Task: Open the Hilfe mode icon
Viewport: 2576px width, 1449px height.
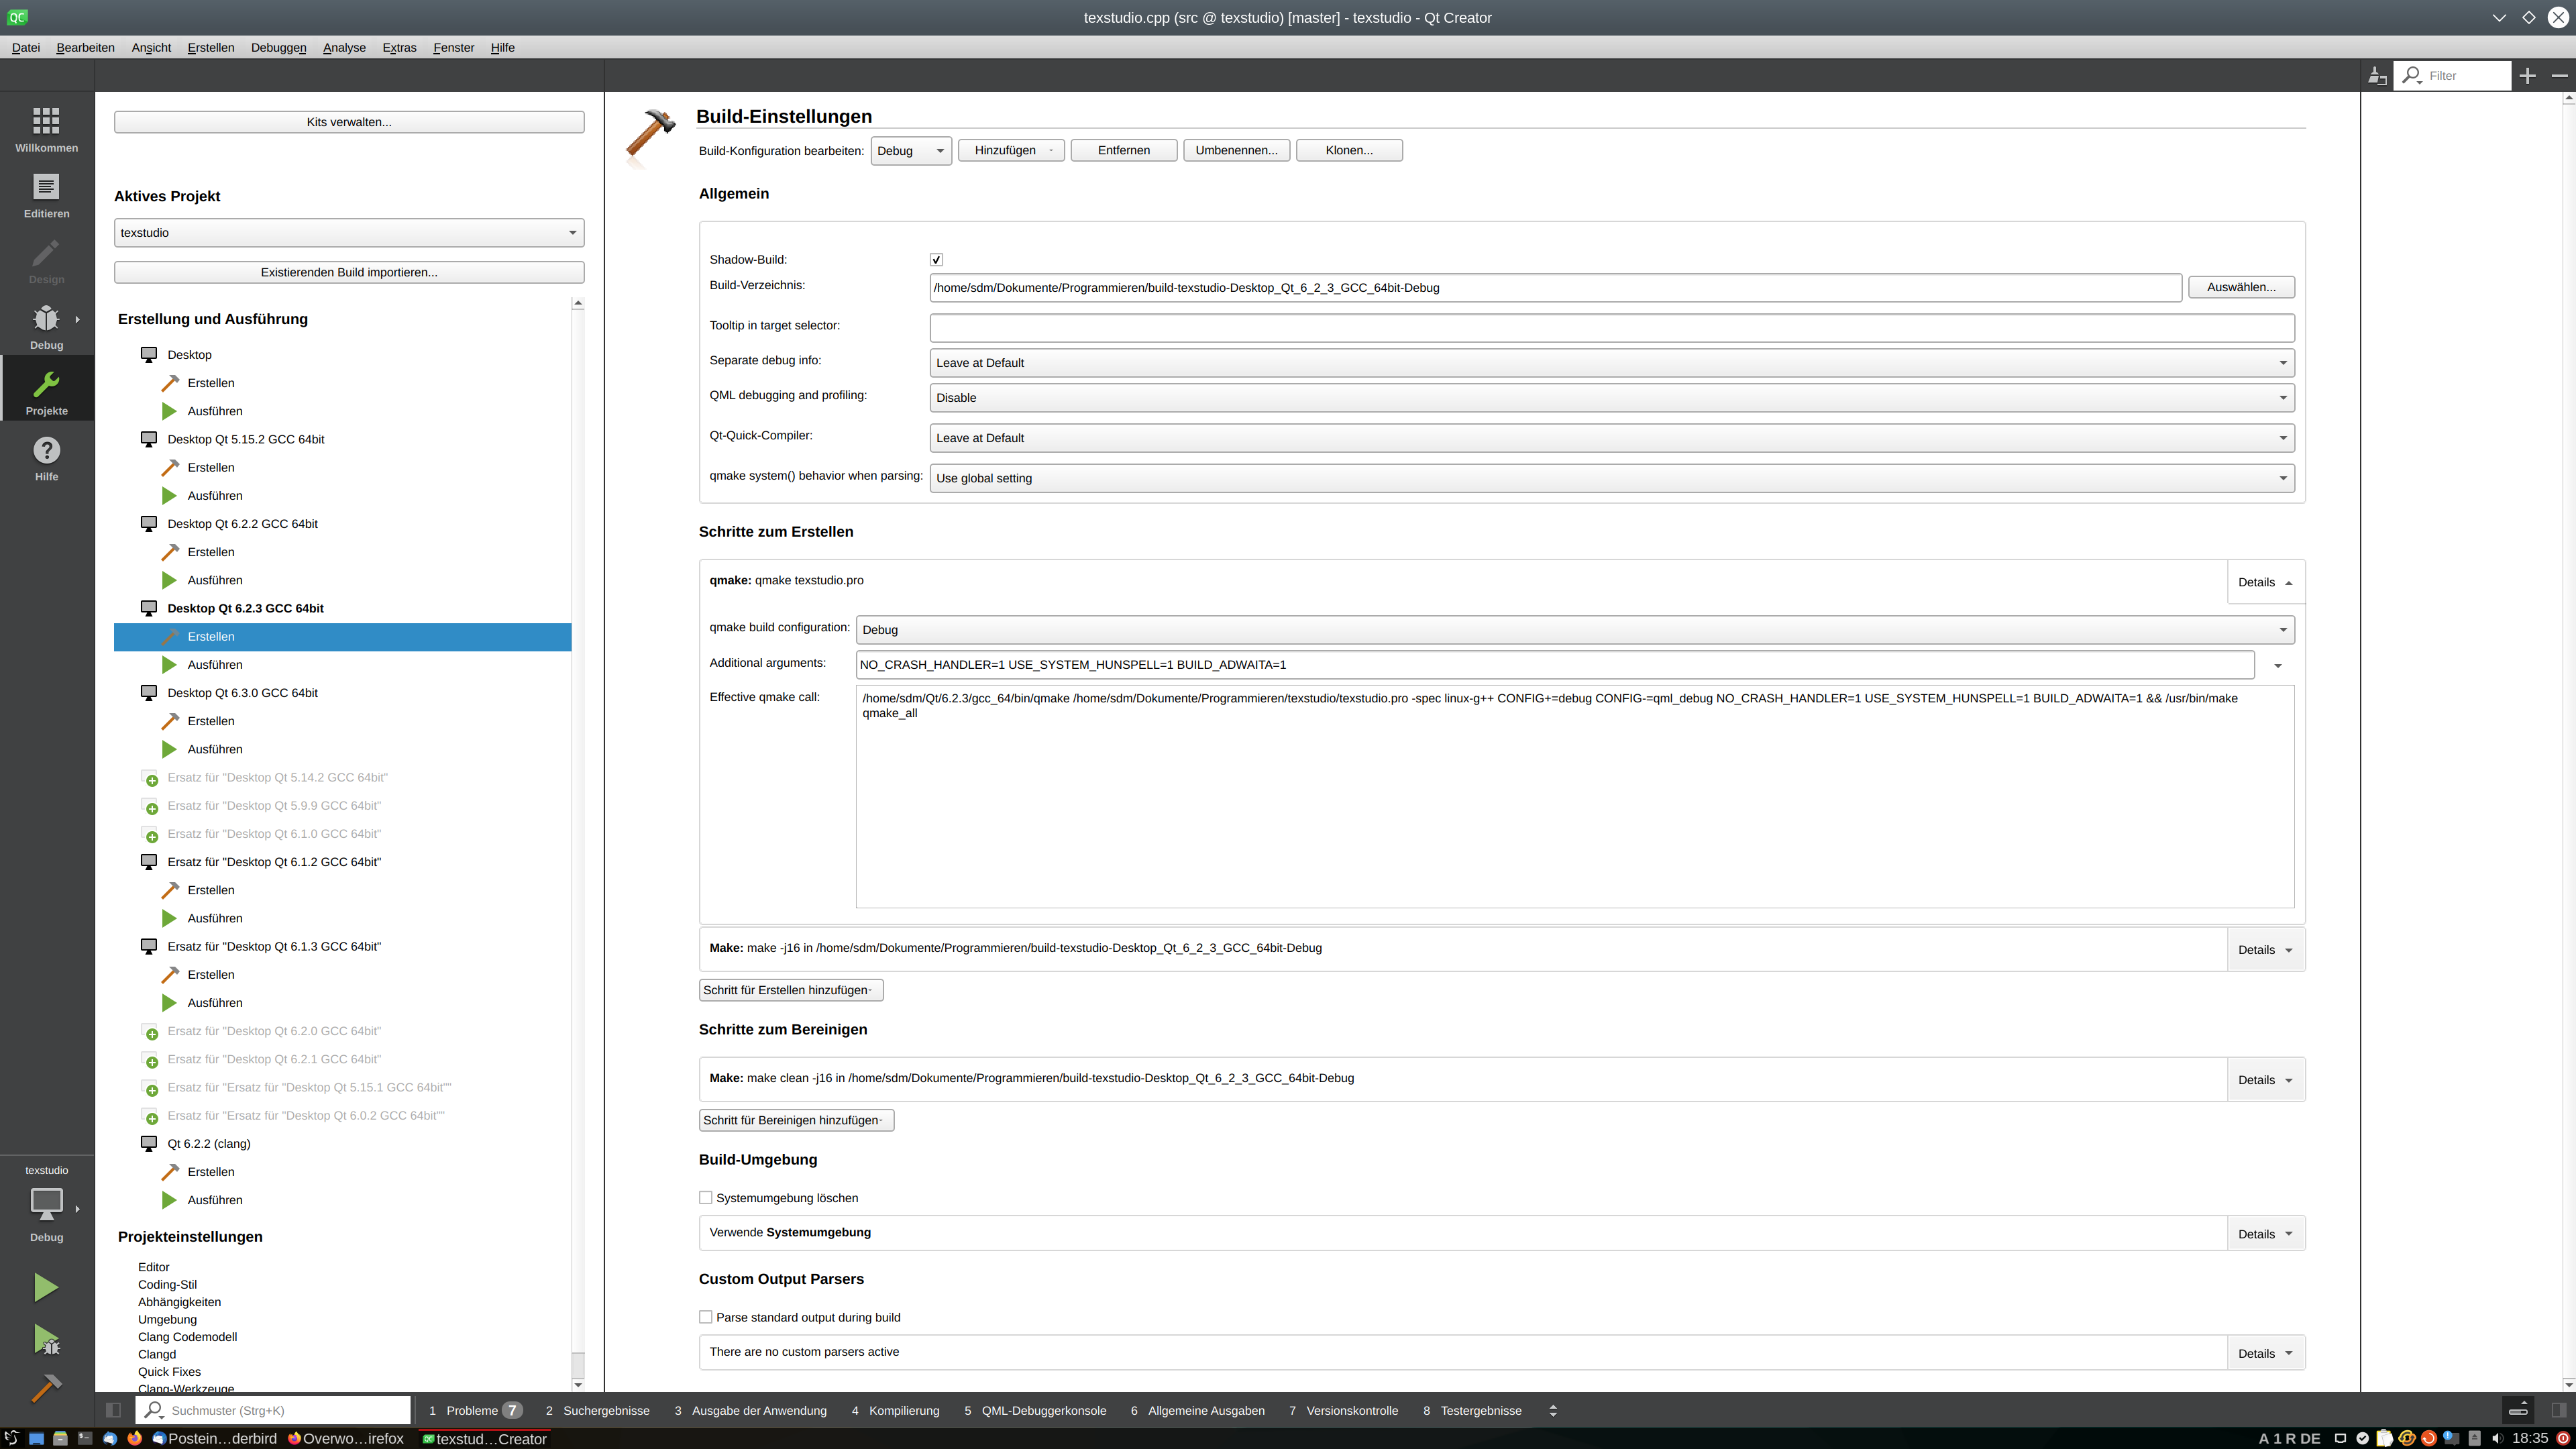Action: click(46, 458)
